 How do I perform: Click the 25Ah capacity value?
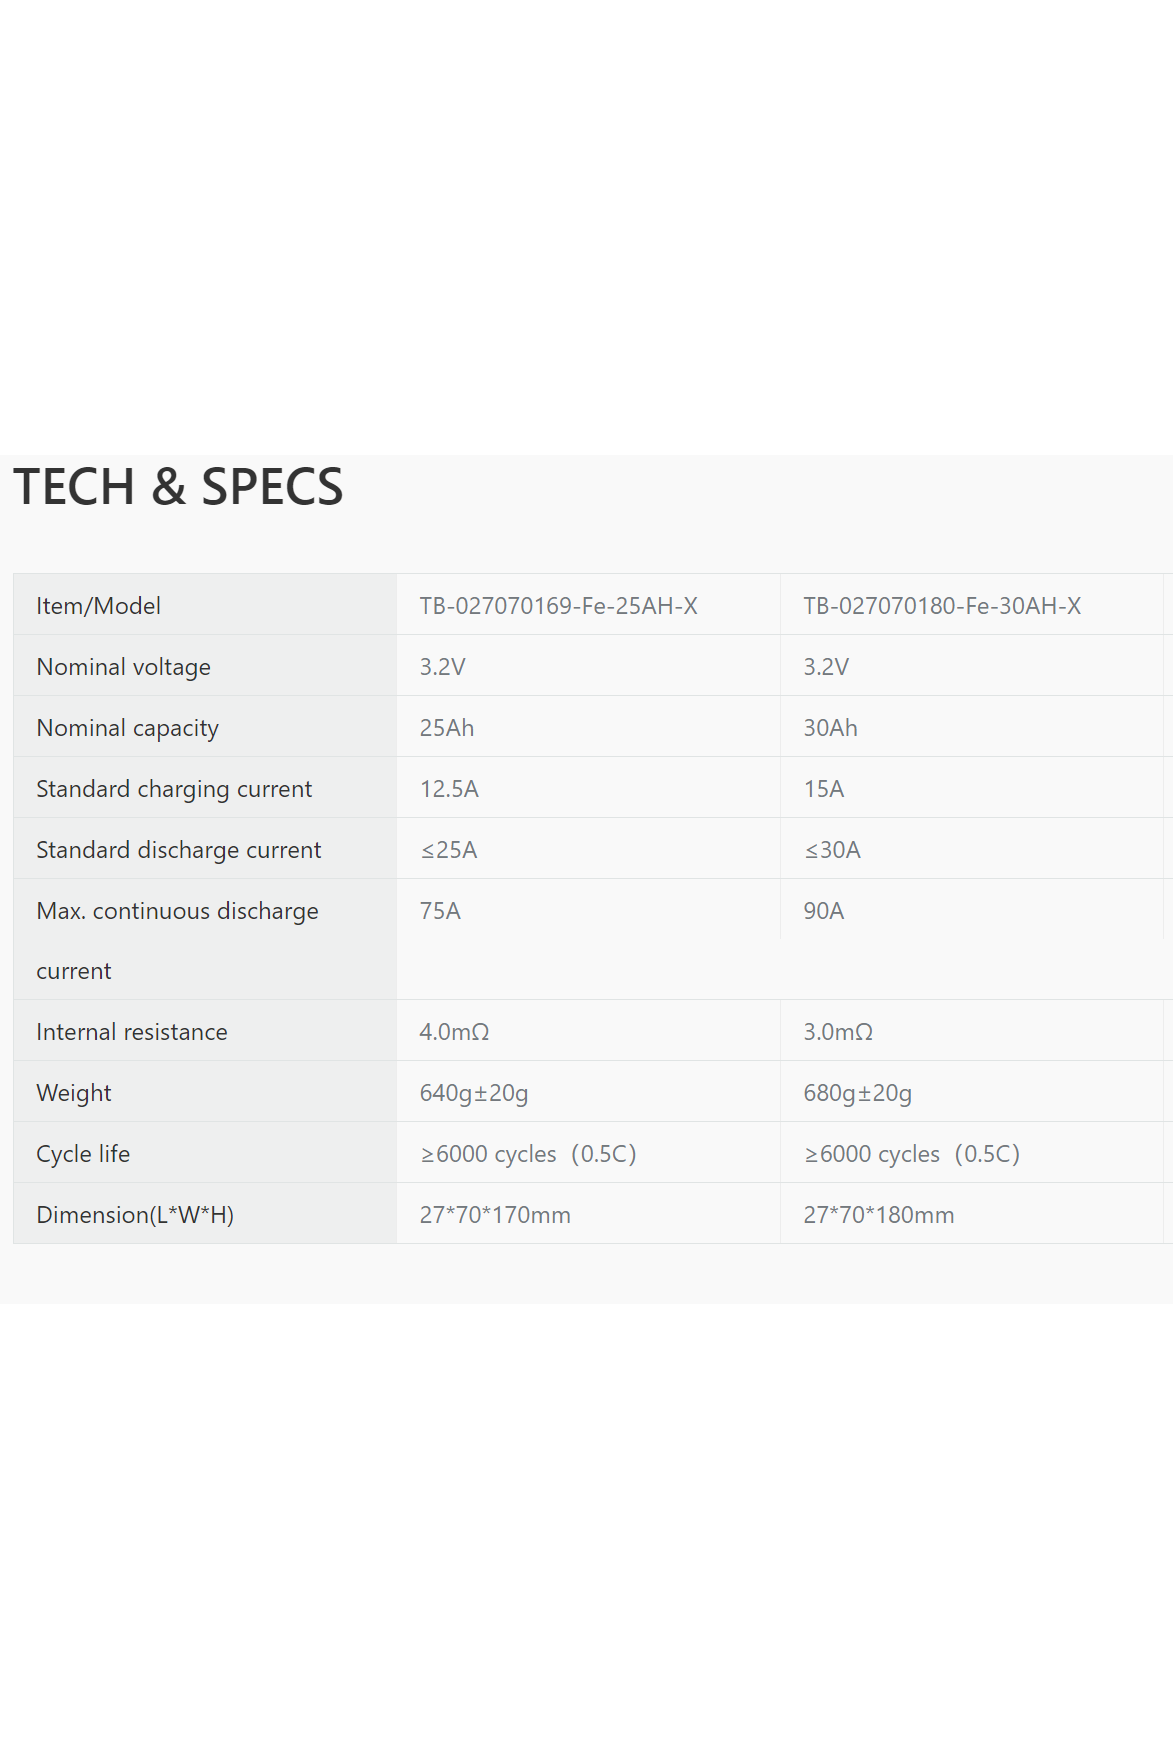(x=446, y=728)
